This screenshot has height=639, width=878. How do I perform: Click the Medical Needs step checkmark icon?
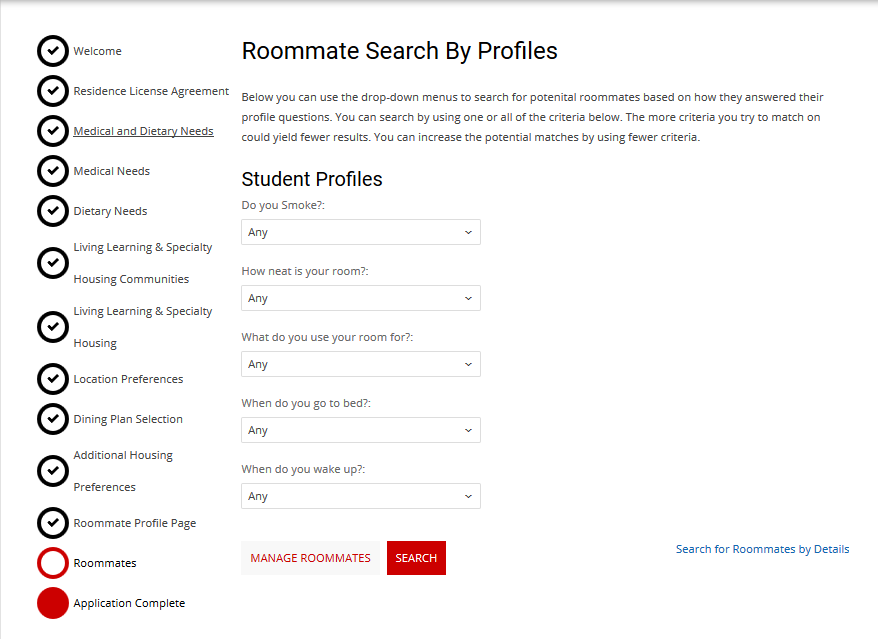53,171
